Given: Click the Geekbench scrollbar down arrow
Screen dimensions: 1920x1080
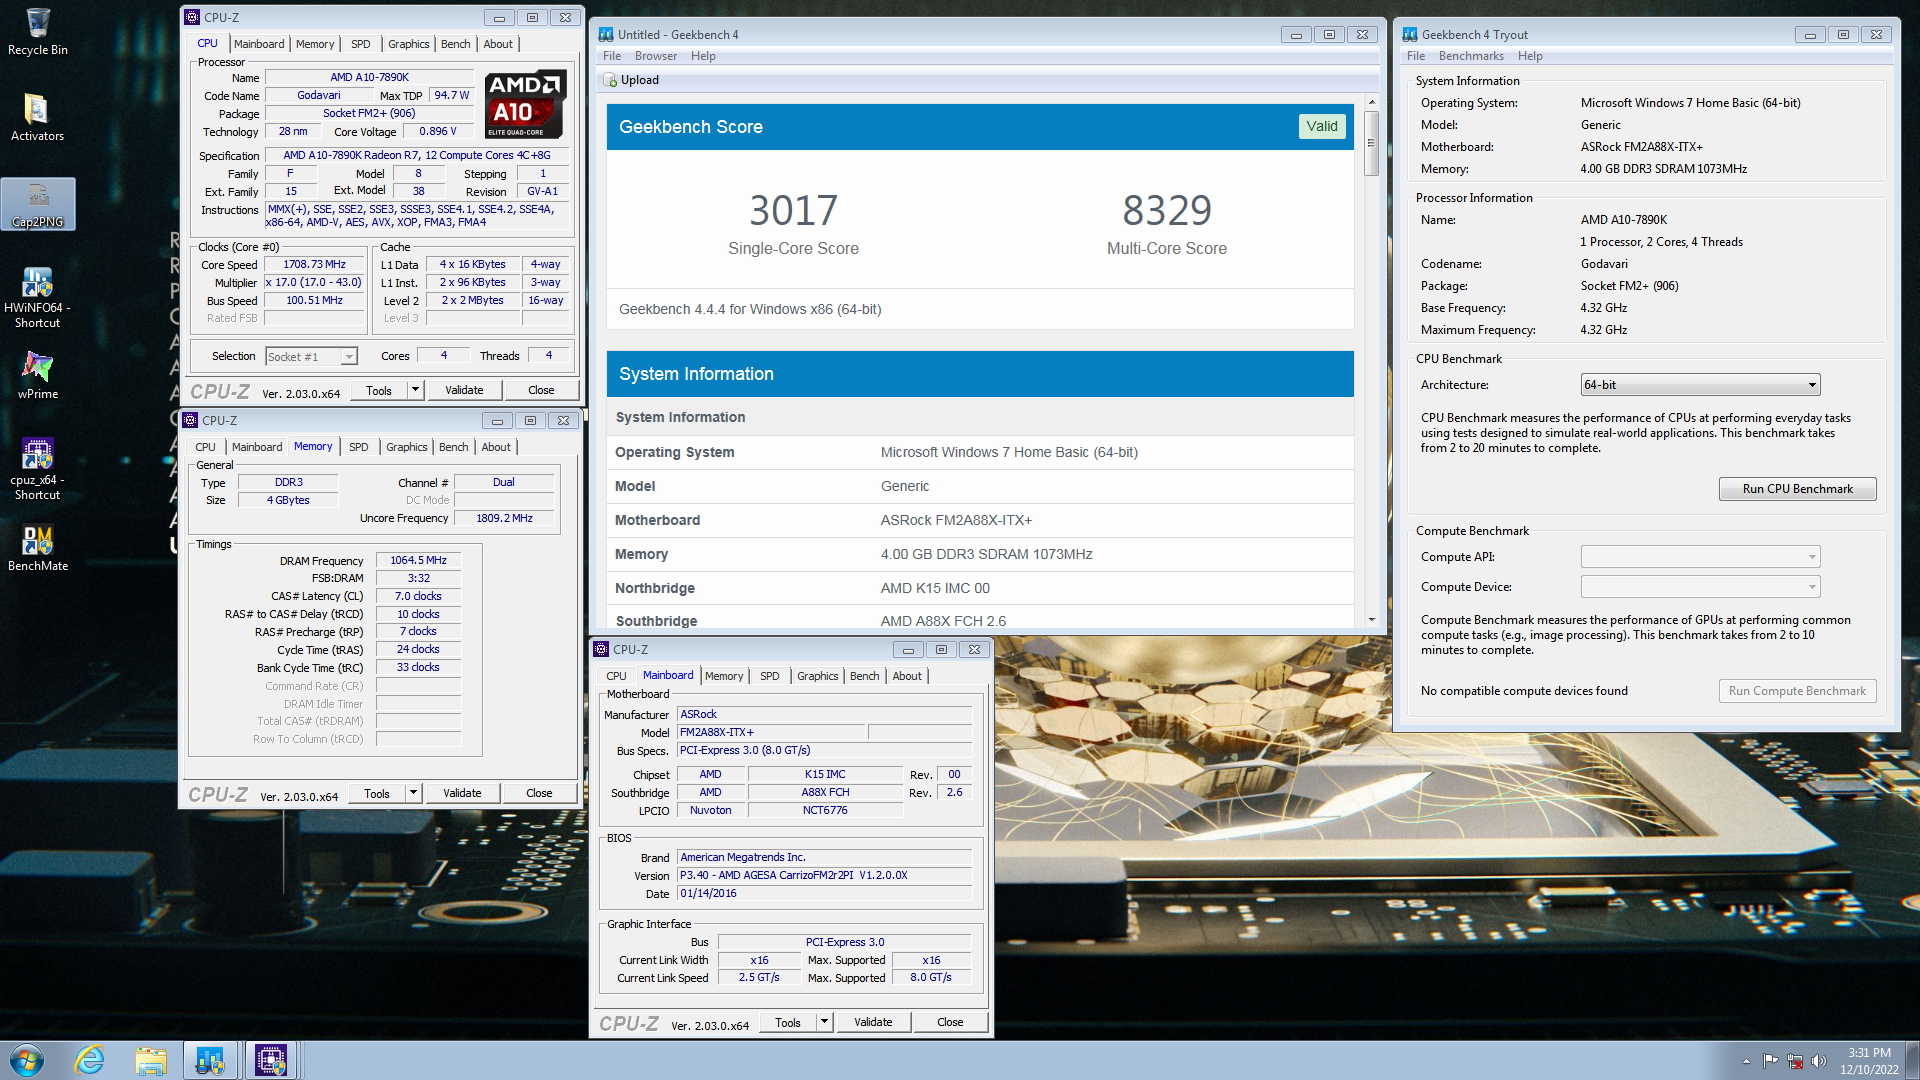Looking at the screenshot, I should coord(1372,620).
